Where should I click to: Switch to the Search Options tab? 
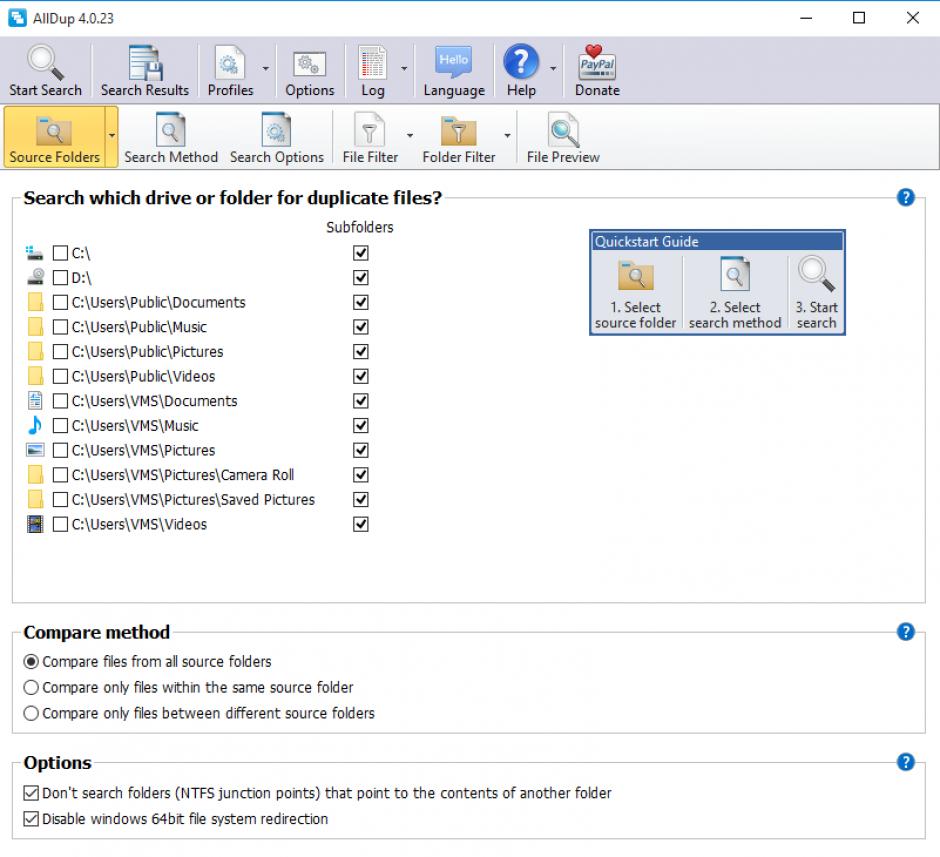click(x=276, y=138)
